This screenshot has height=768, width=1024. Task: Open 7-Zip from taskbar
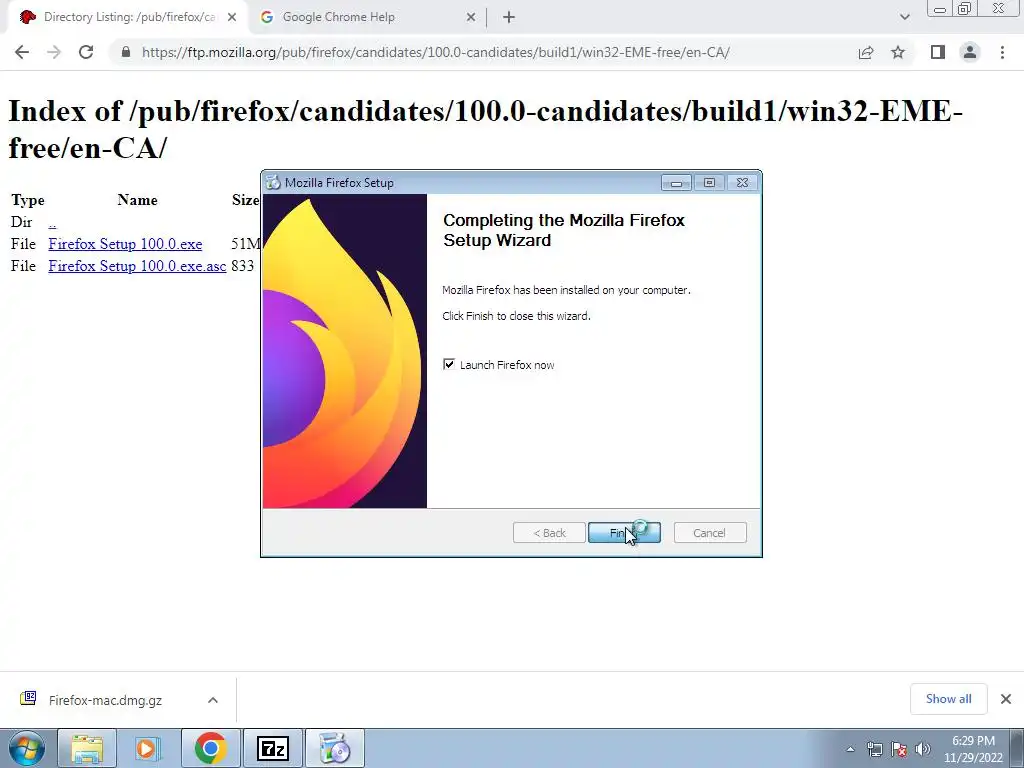click(x=272, y=748)
